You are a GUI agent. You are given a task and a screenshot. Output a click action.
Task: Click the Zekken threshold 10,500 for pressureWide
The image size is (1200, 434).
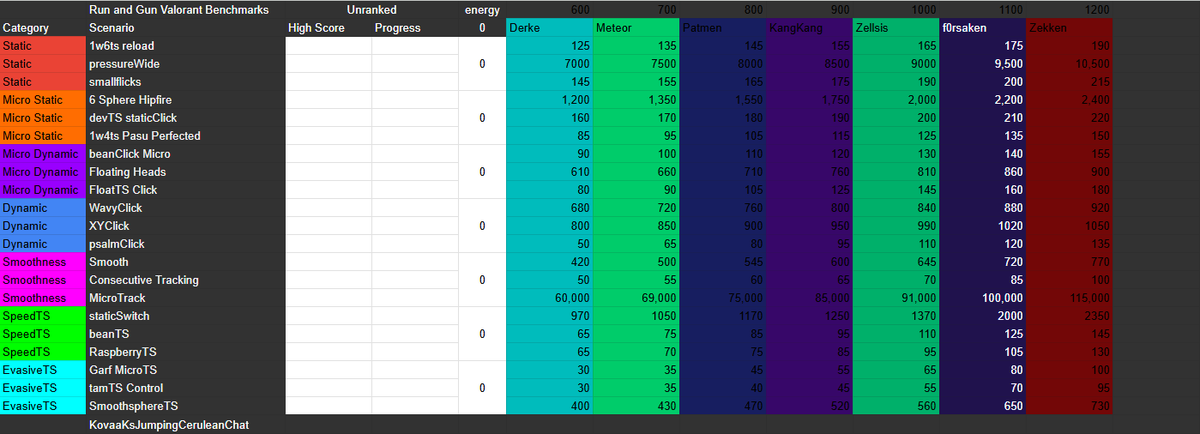(1069, 63)
